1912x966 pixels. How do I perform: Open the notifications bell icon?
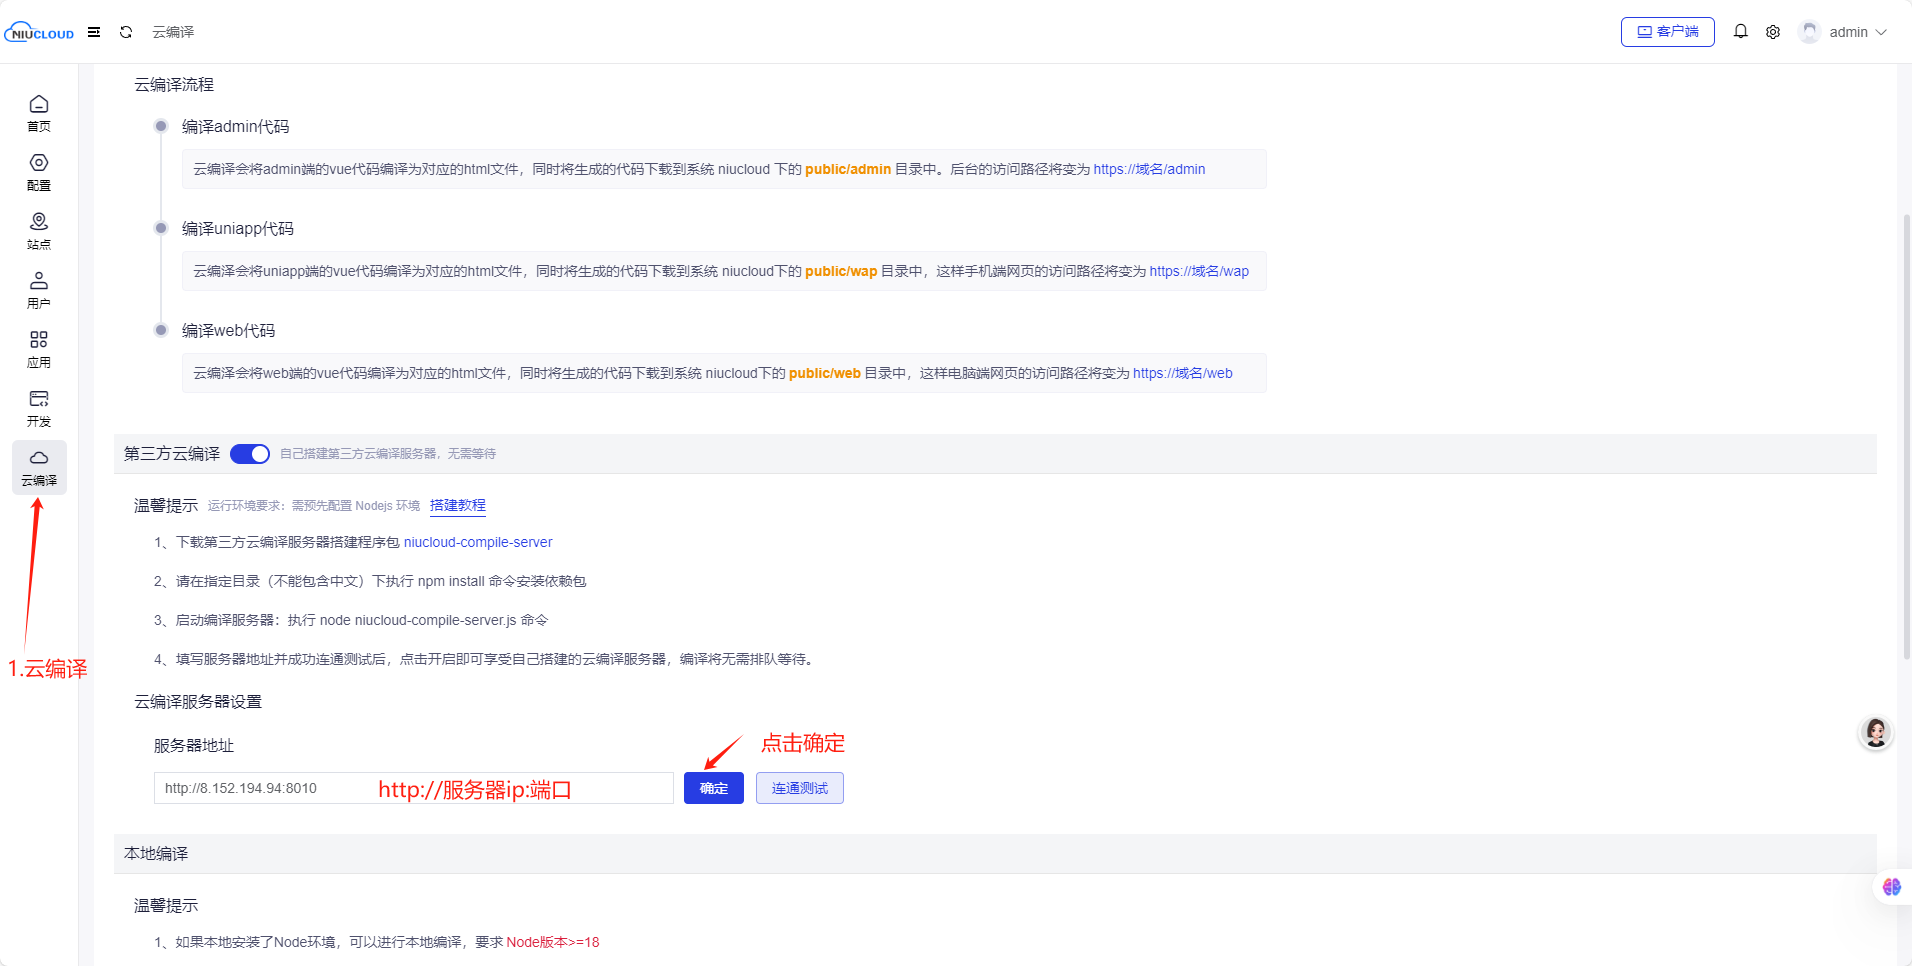1740,32
